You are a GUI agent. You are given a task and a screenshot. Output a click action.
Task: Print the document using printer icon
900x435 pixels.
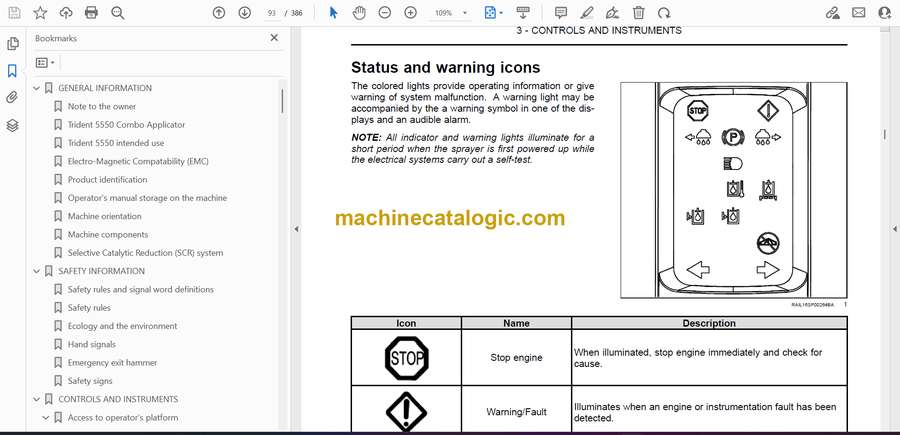[91, 13]
